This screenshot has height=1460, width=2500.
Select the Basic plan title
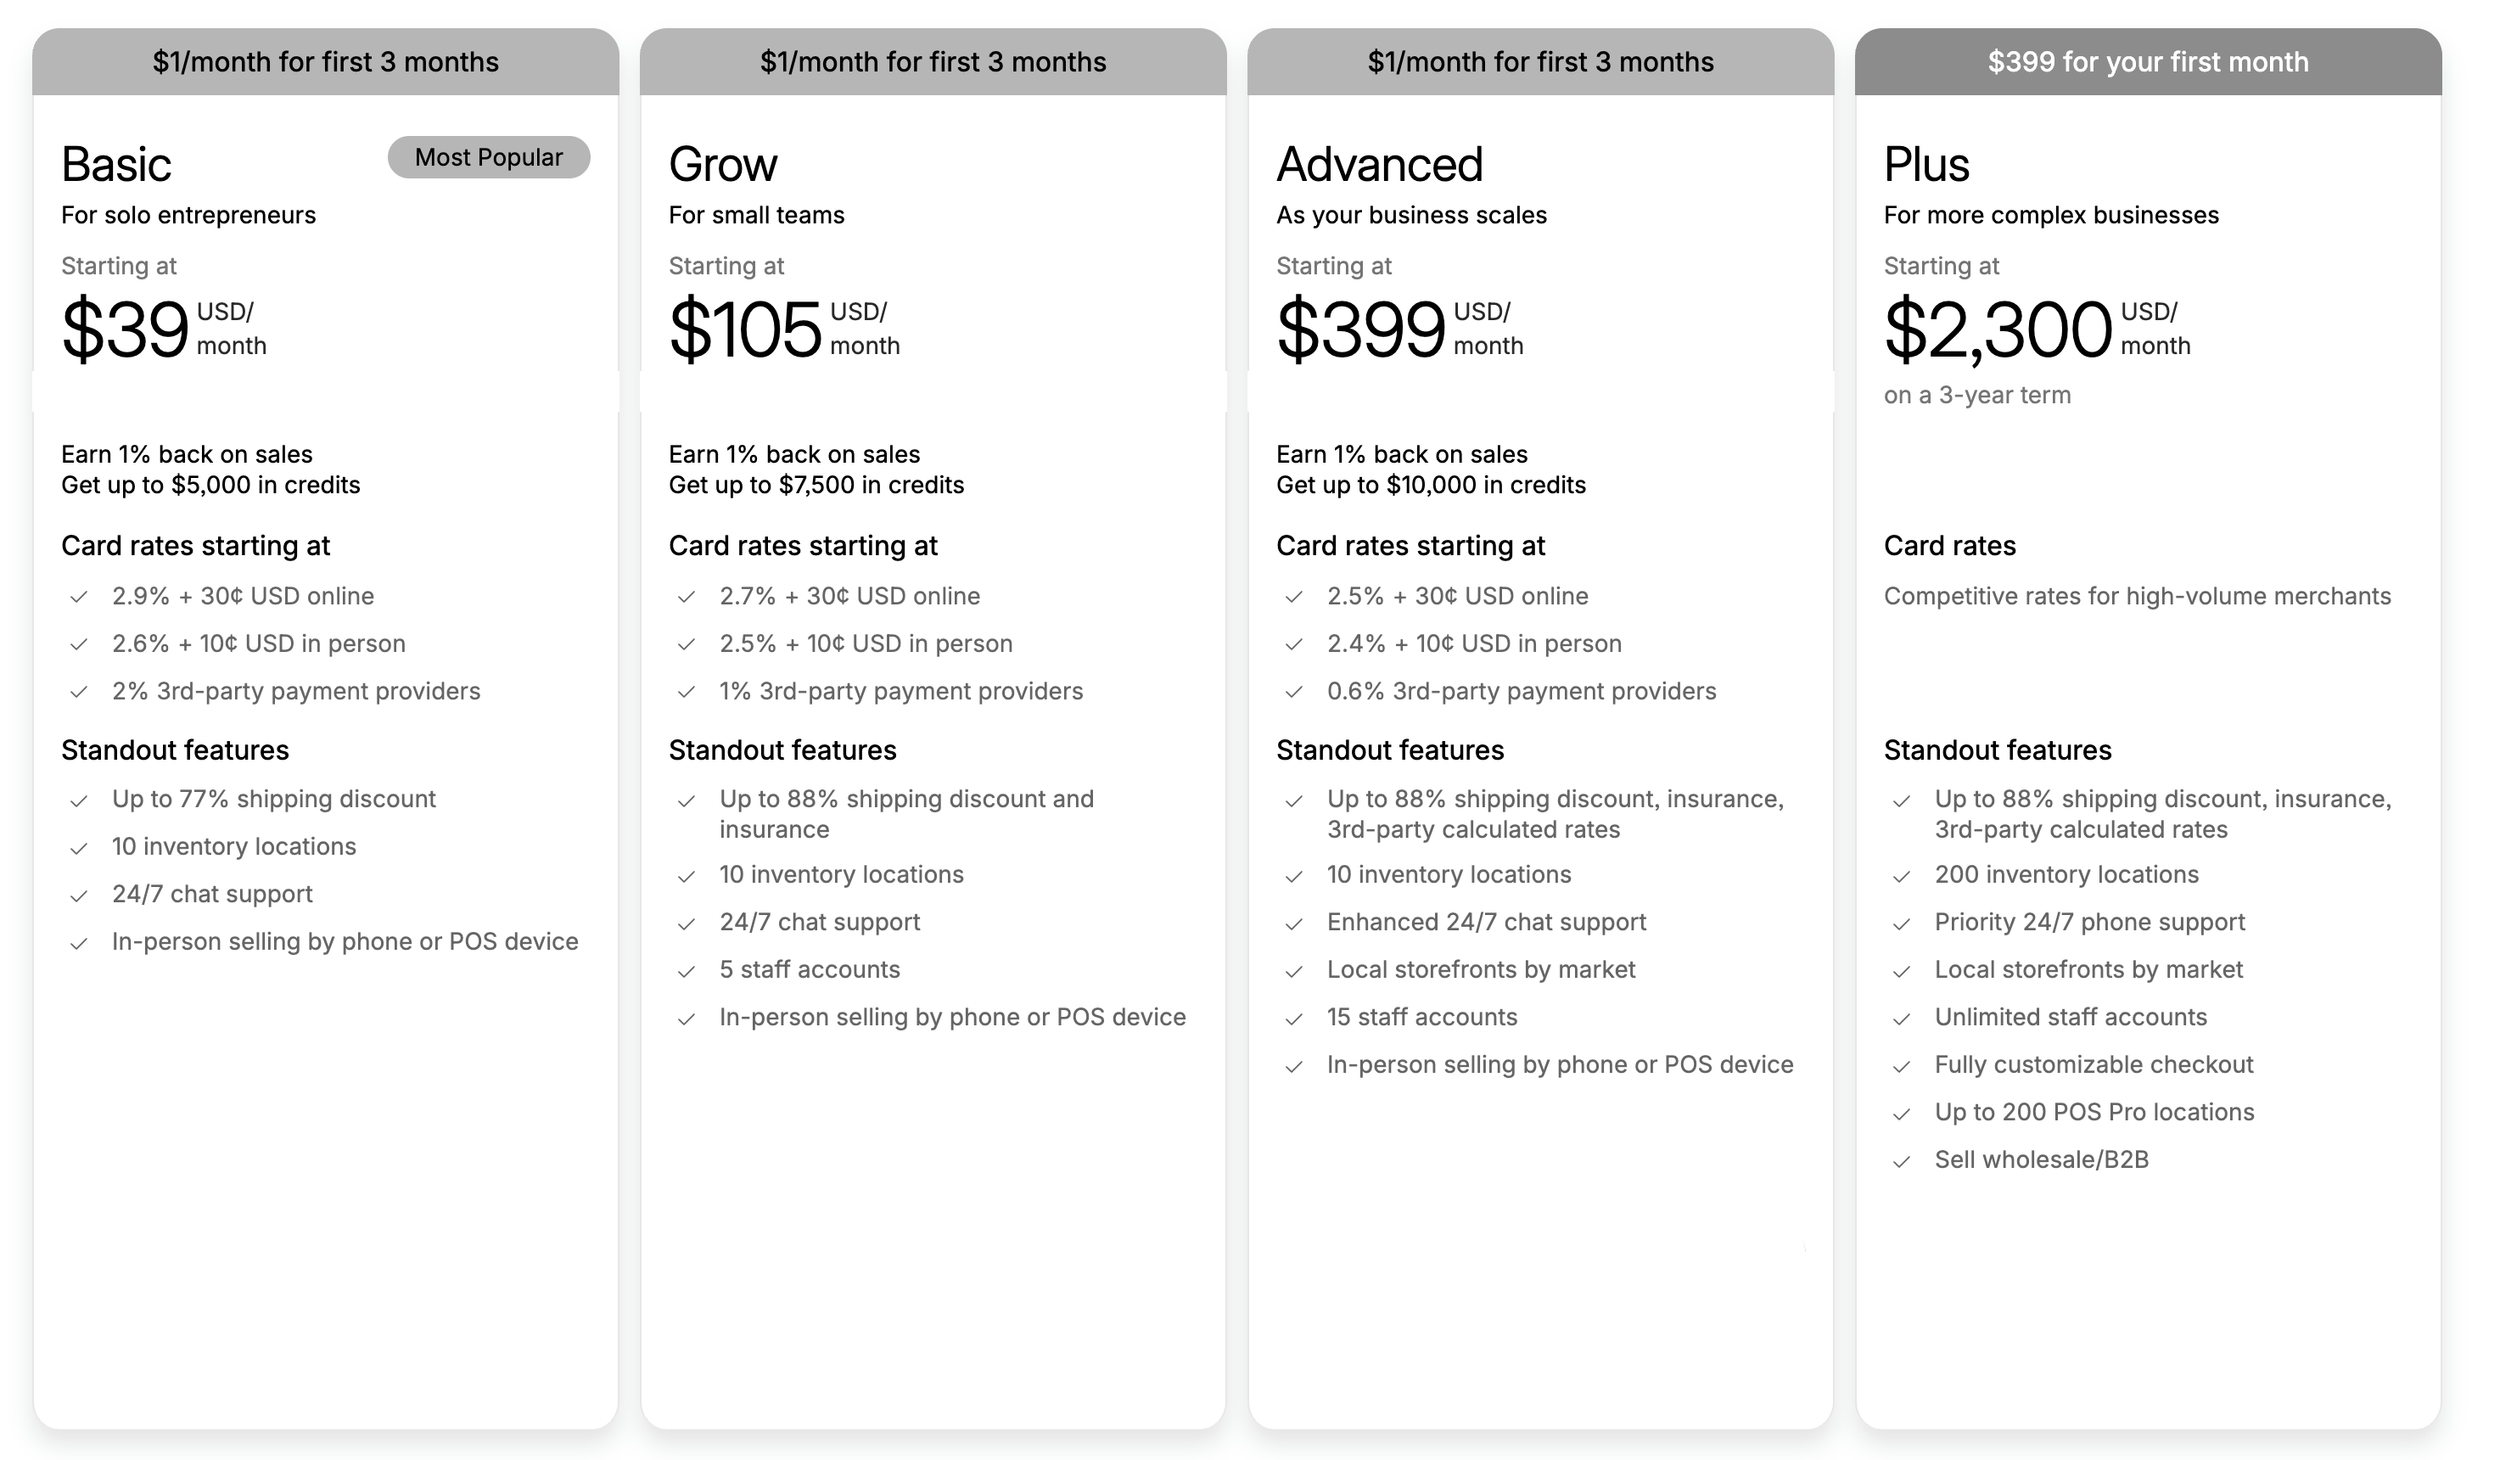116,164
